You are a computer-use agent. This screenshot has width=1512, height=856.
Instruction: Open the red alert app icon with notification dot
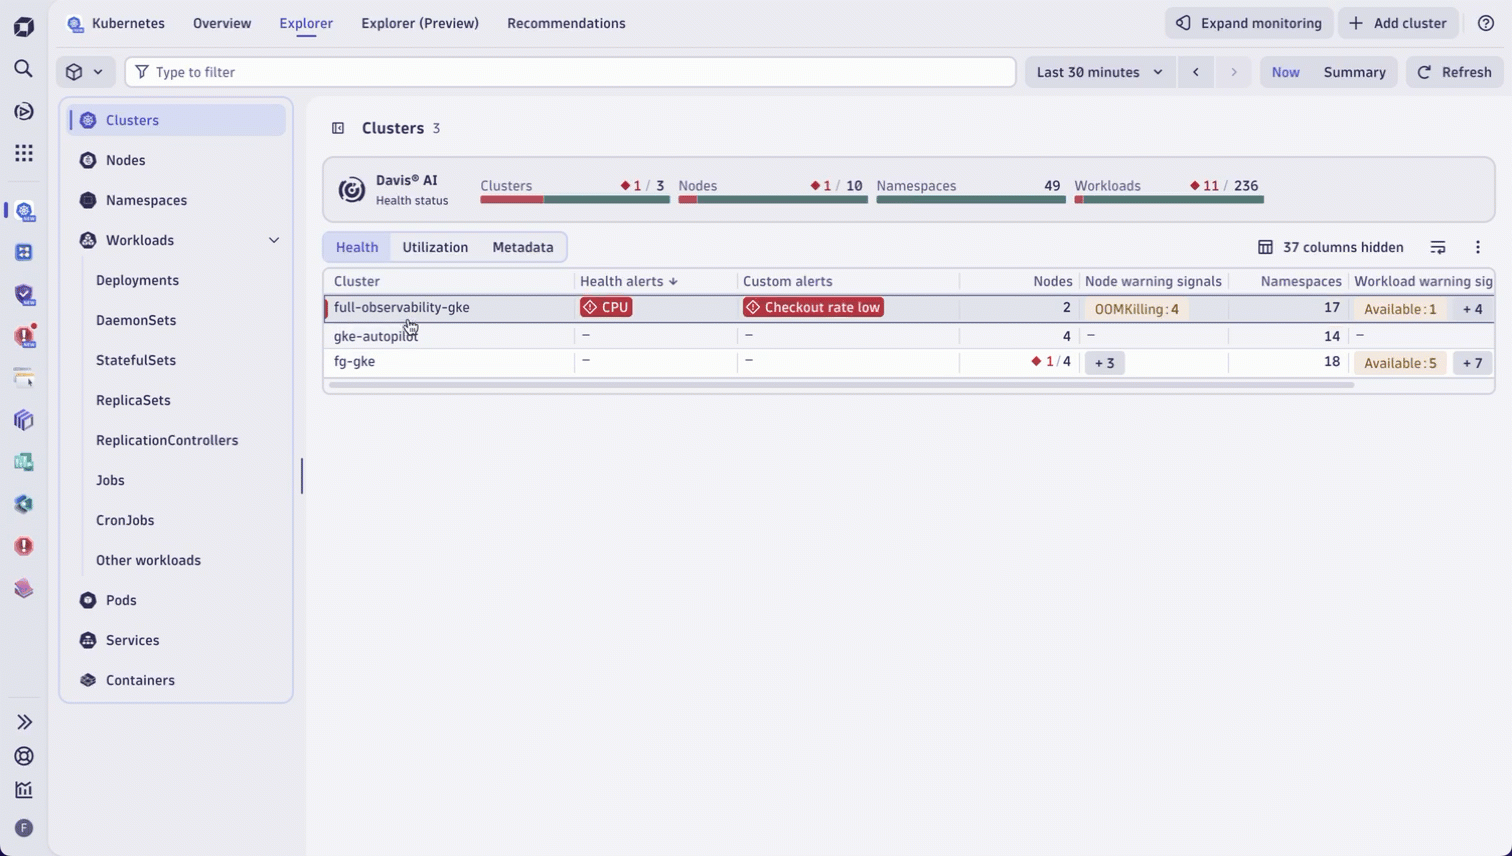[x=25, y=335]
